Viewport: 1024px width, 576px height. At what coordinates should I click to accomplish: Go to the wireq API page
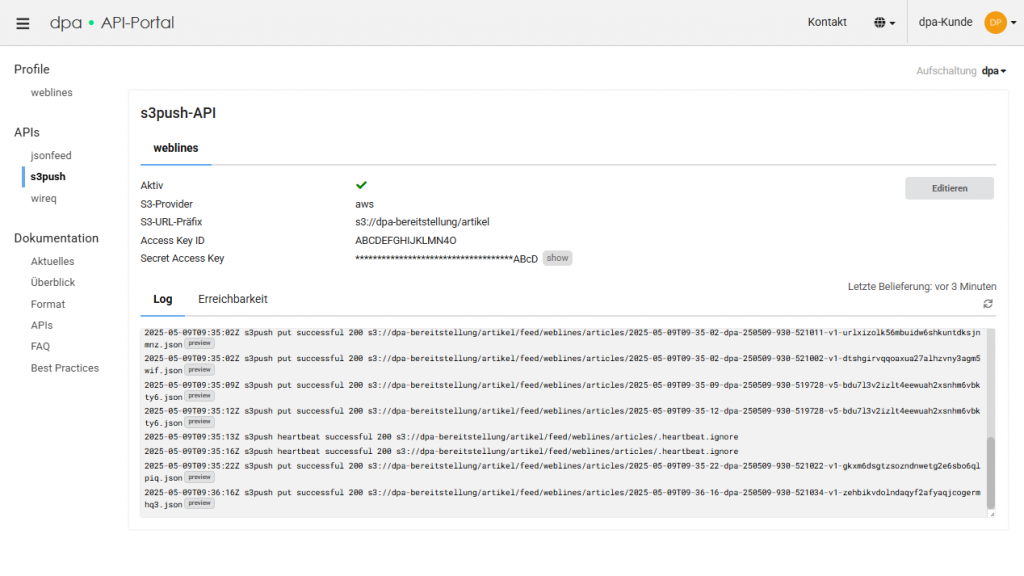point(44,199)
